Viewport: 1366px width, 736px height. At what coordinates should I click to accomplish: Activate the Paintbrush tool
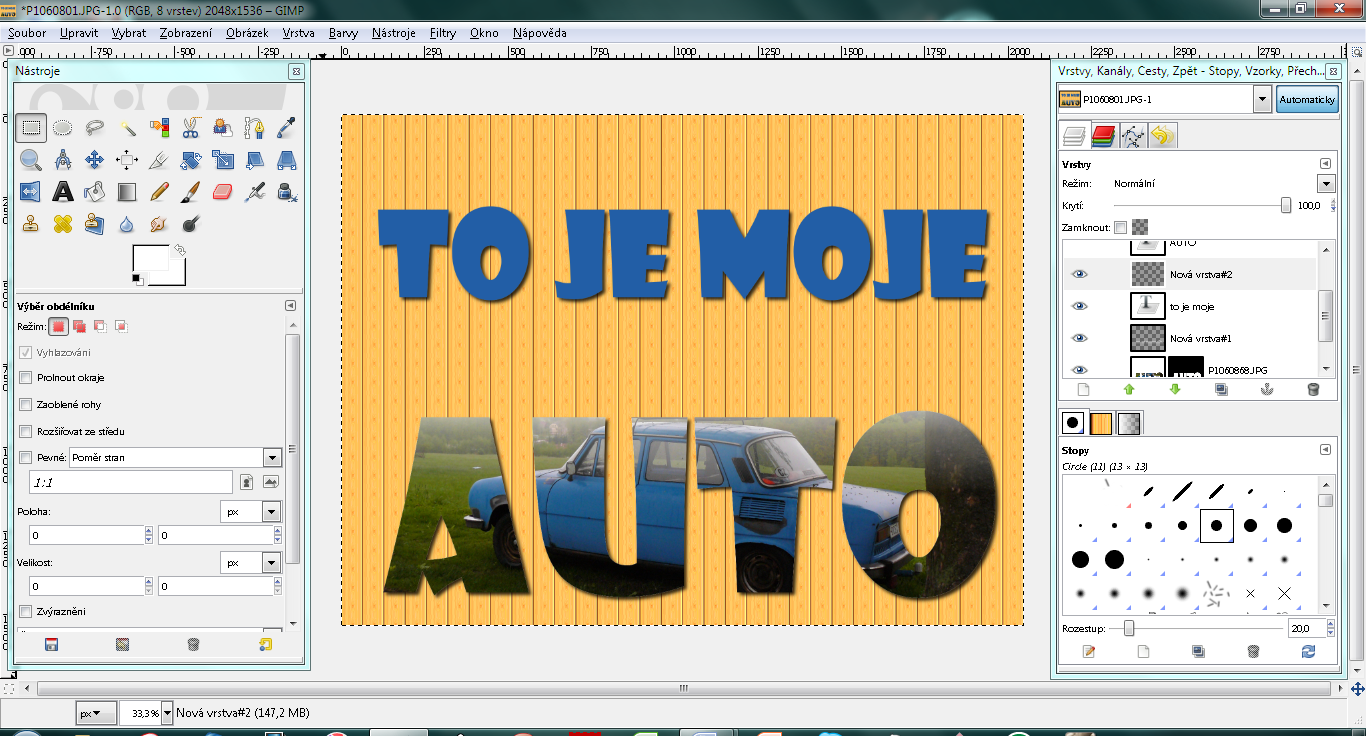pos(191,191)
